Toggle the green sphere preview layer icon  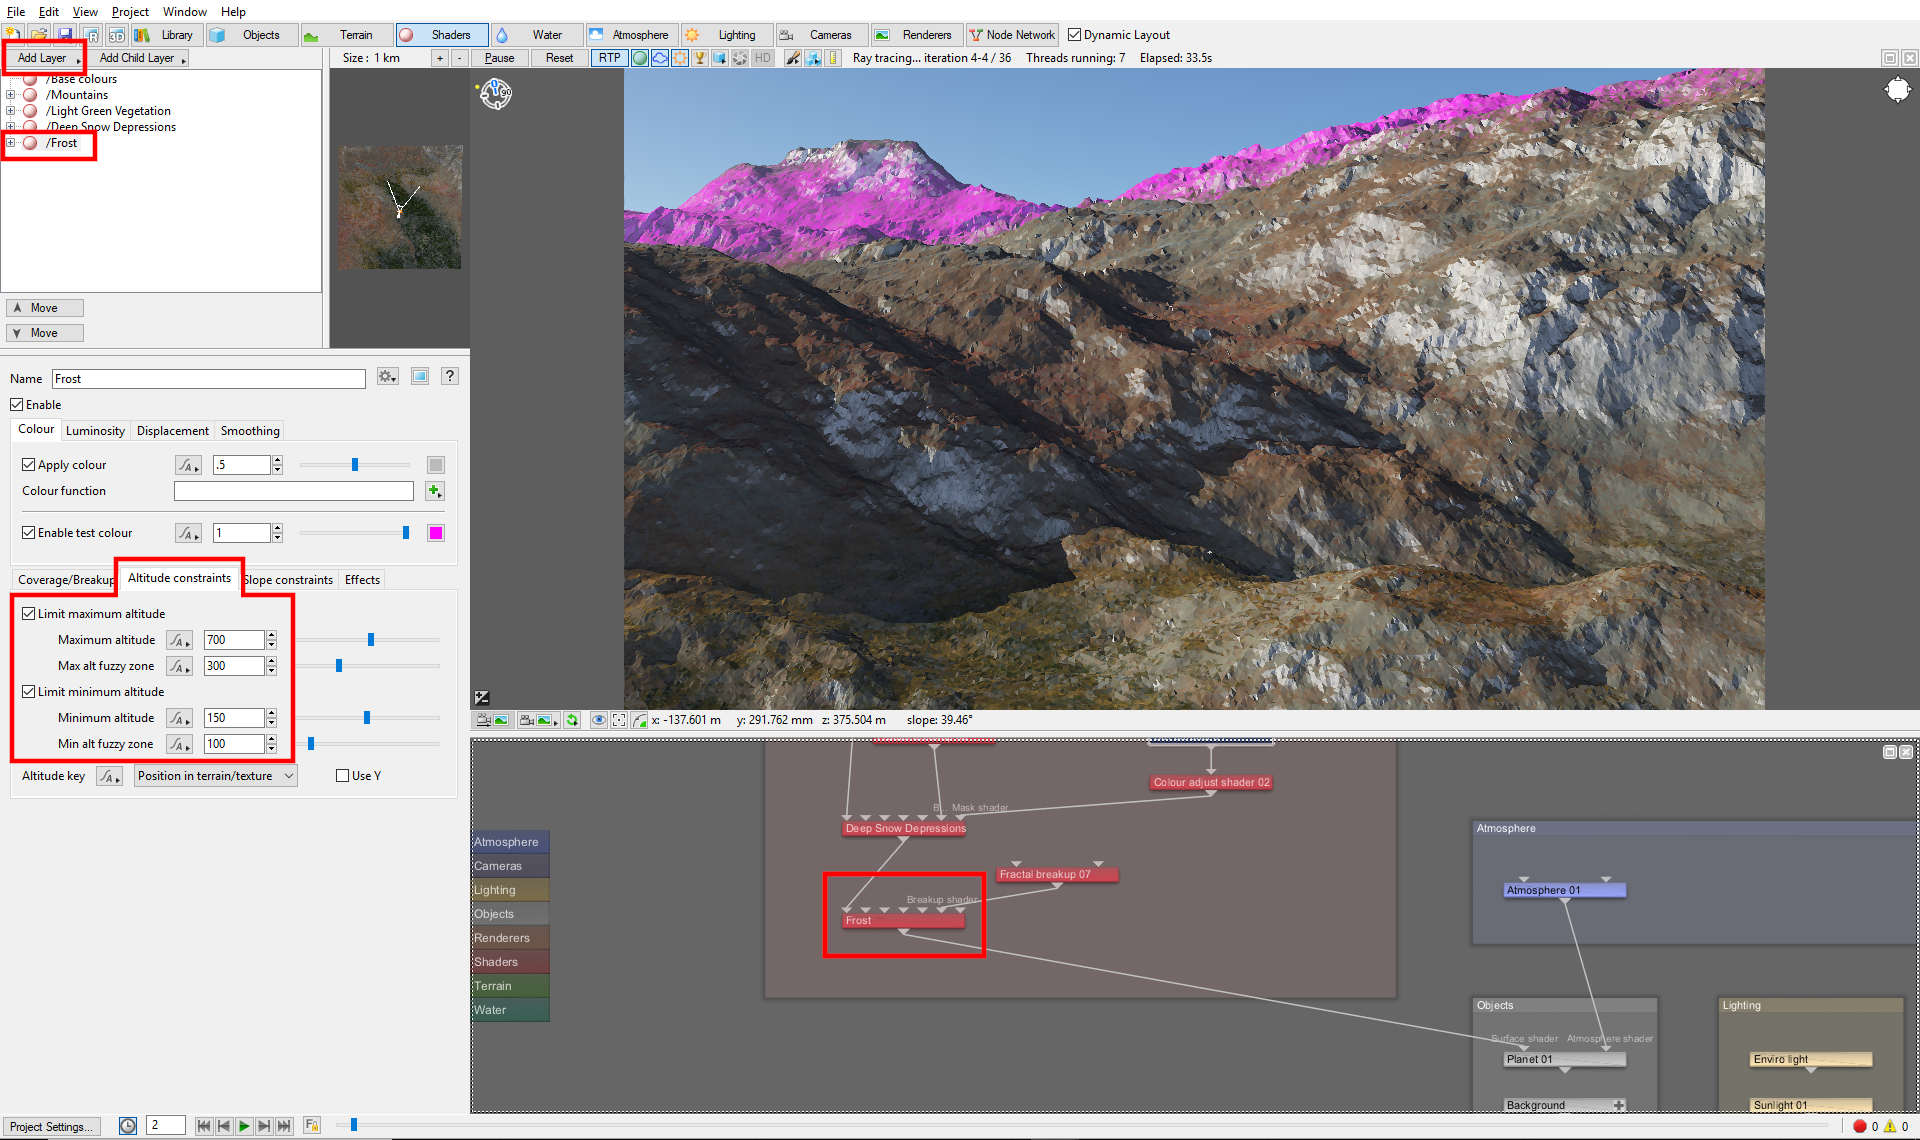pos(640,58)
